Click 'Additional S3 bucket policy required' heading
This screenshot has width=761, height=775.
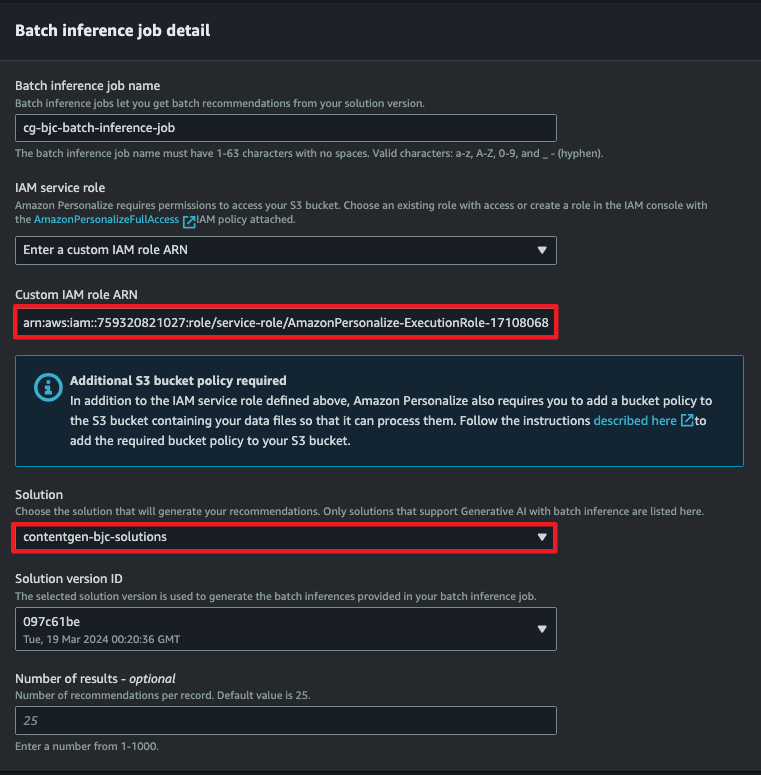(178, 381)
